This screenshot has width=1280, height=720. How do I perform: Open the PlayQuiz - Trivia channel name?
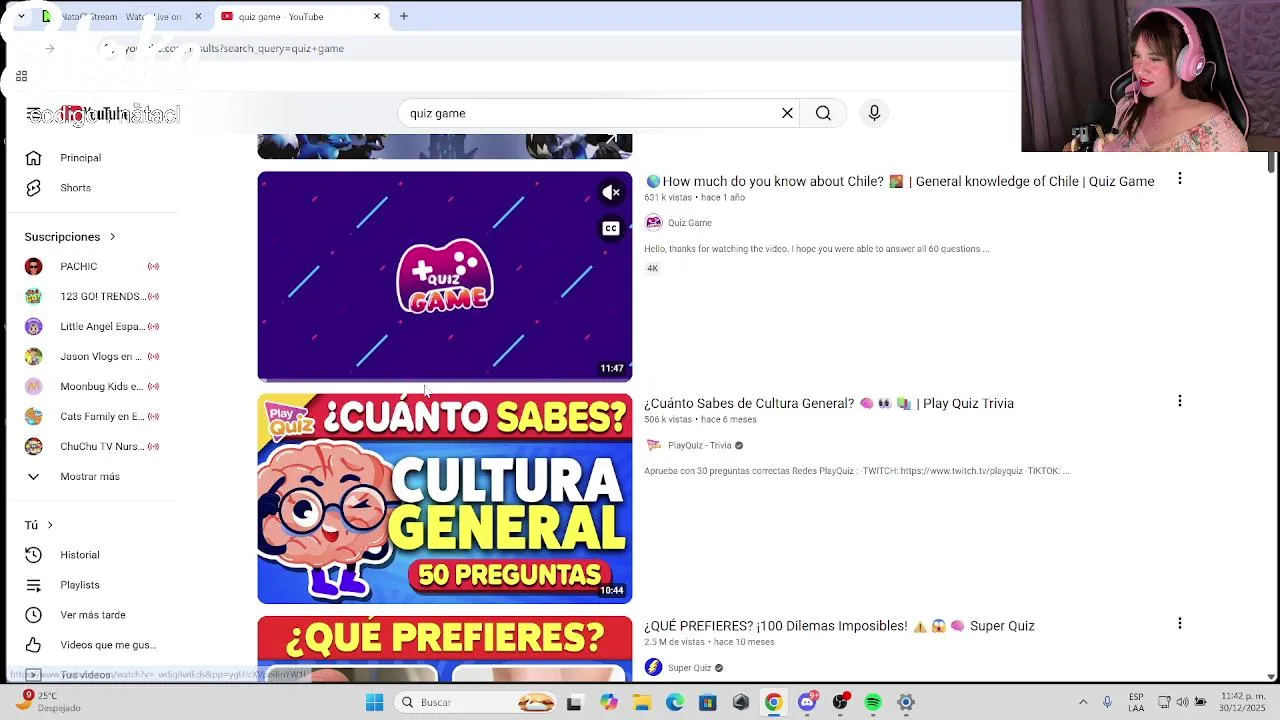[700, 445]
